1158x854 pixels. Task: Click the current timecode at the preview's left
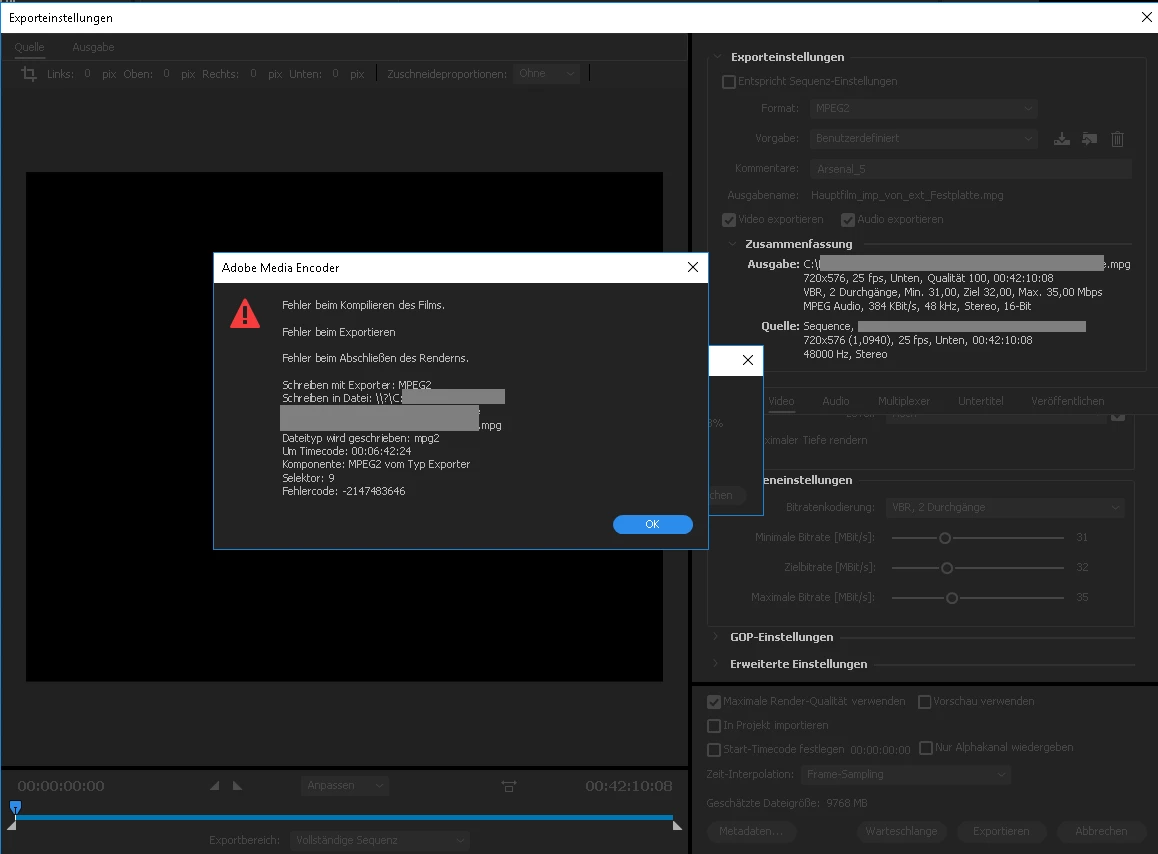pyautogui.click(x=61, y=786)
